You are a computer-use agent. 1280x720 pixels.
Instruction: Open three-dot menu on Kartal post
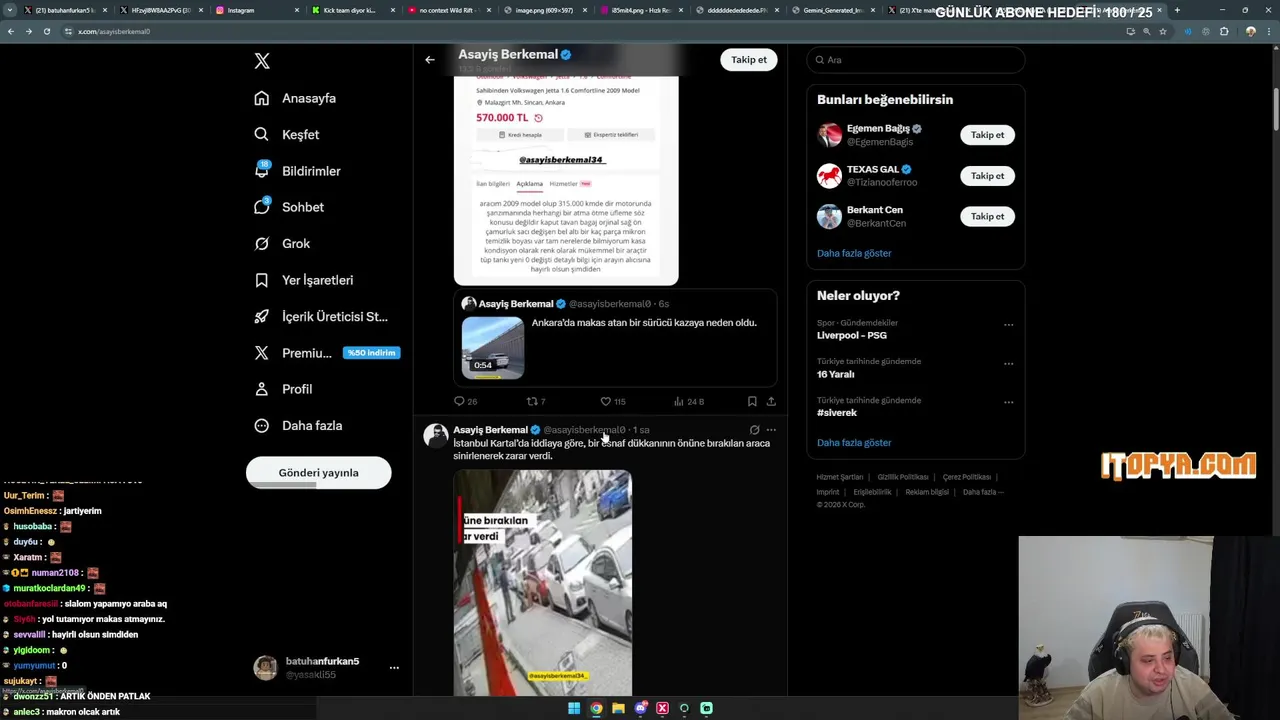pyautogui.click(x=771, y=430)
